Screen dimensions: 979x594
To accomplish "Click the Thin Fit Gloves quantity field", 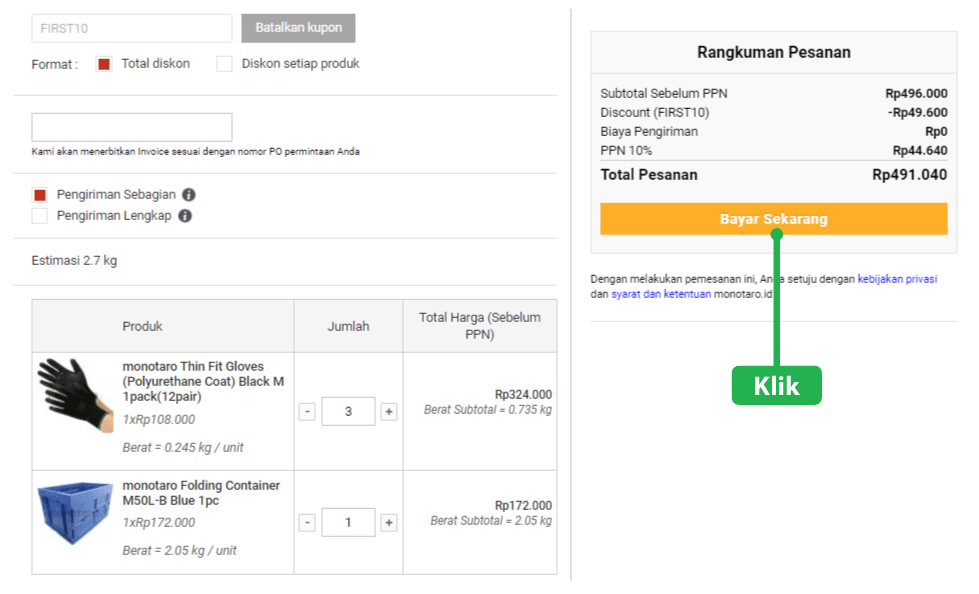I will [348, 411].
